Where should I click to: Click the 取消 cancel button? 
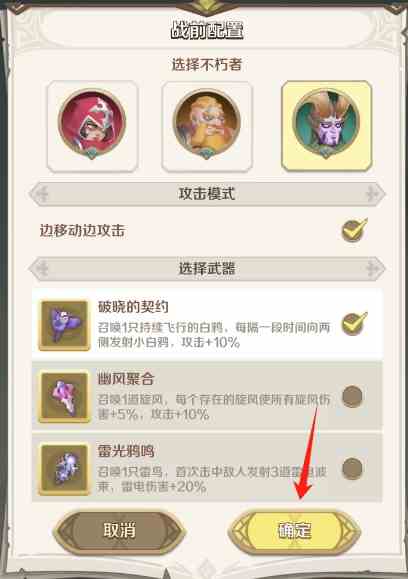click(119, 531)
